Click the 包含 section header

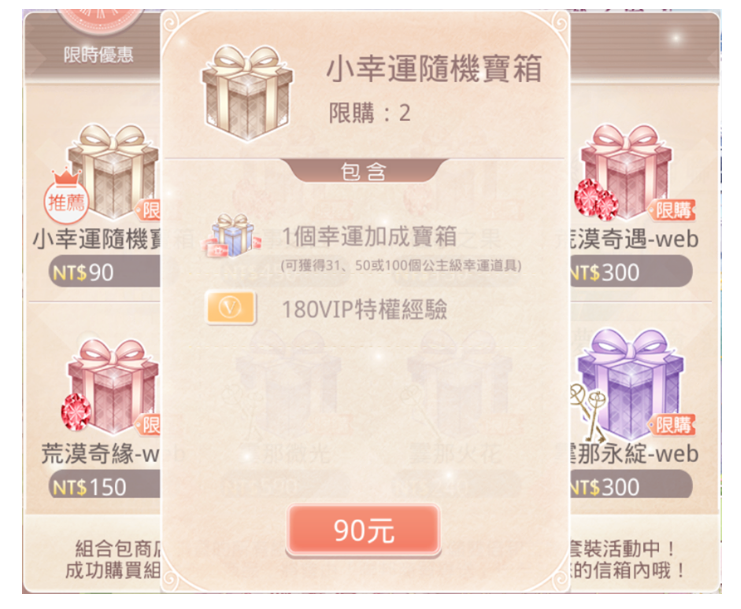[364, 171]
